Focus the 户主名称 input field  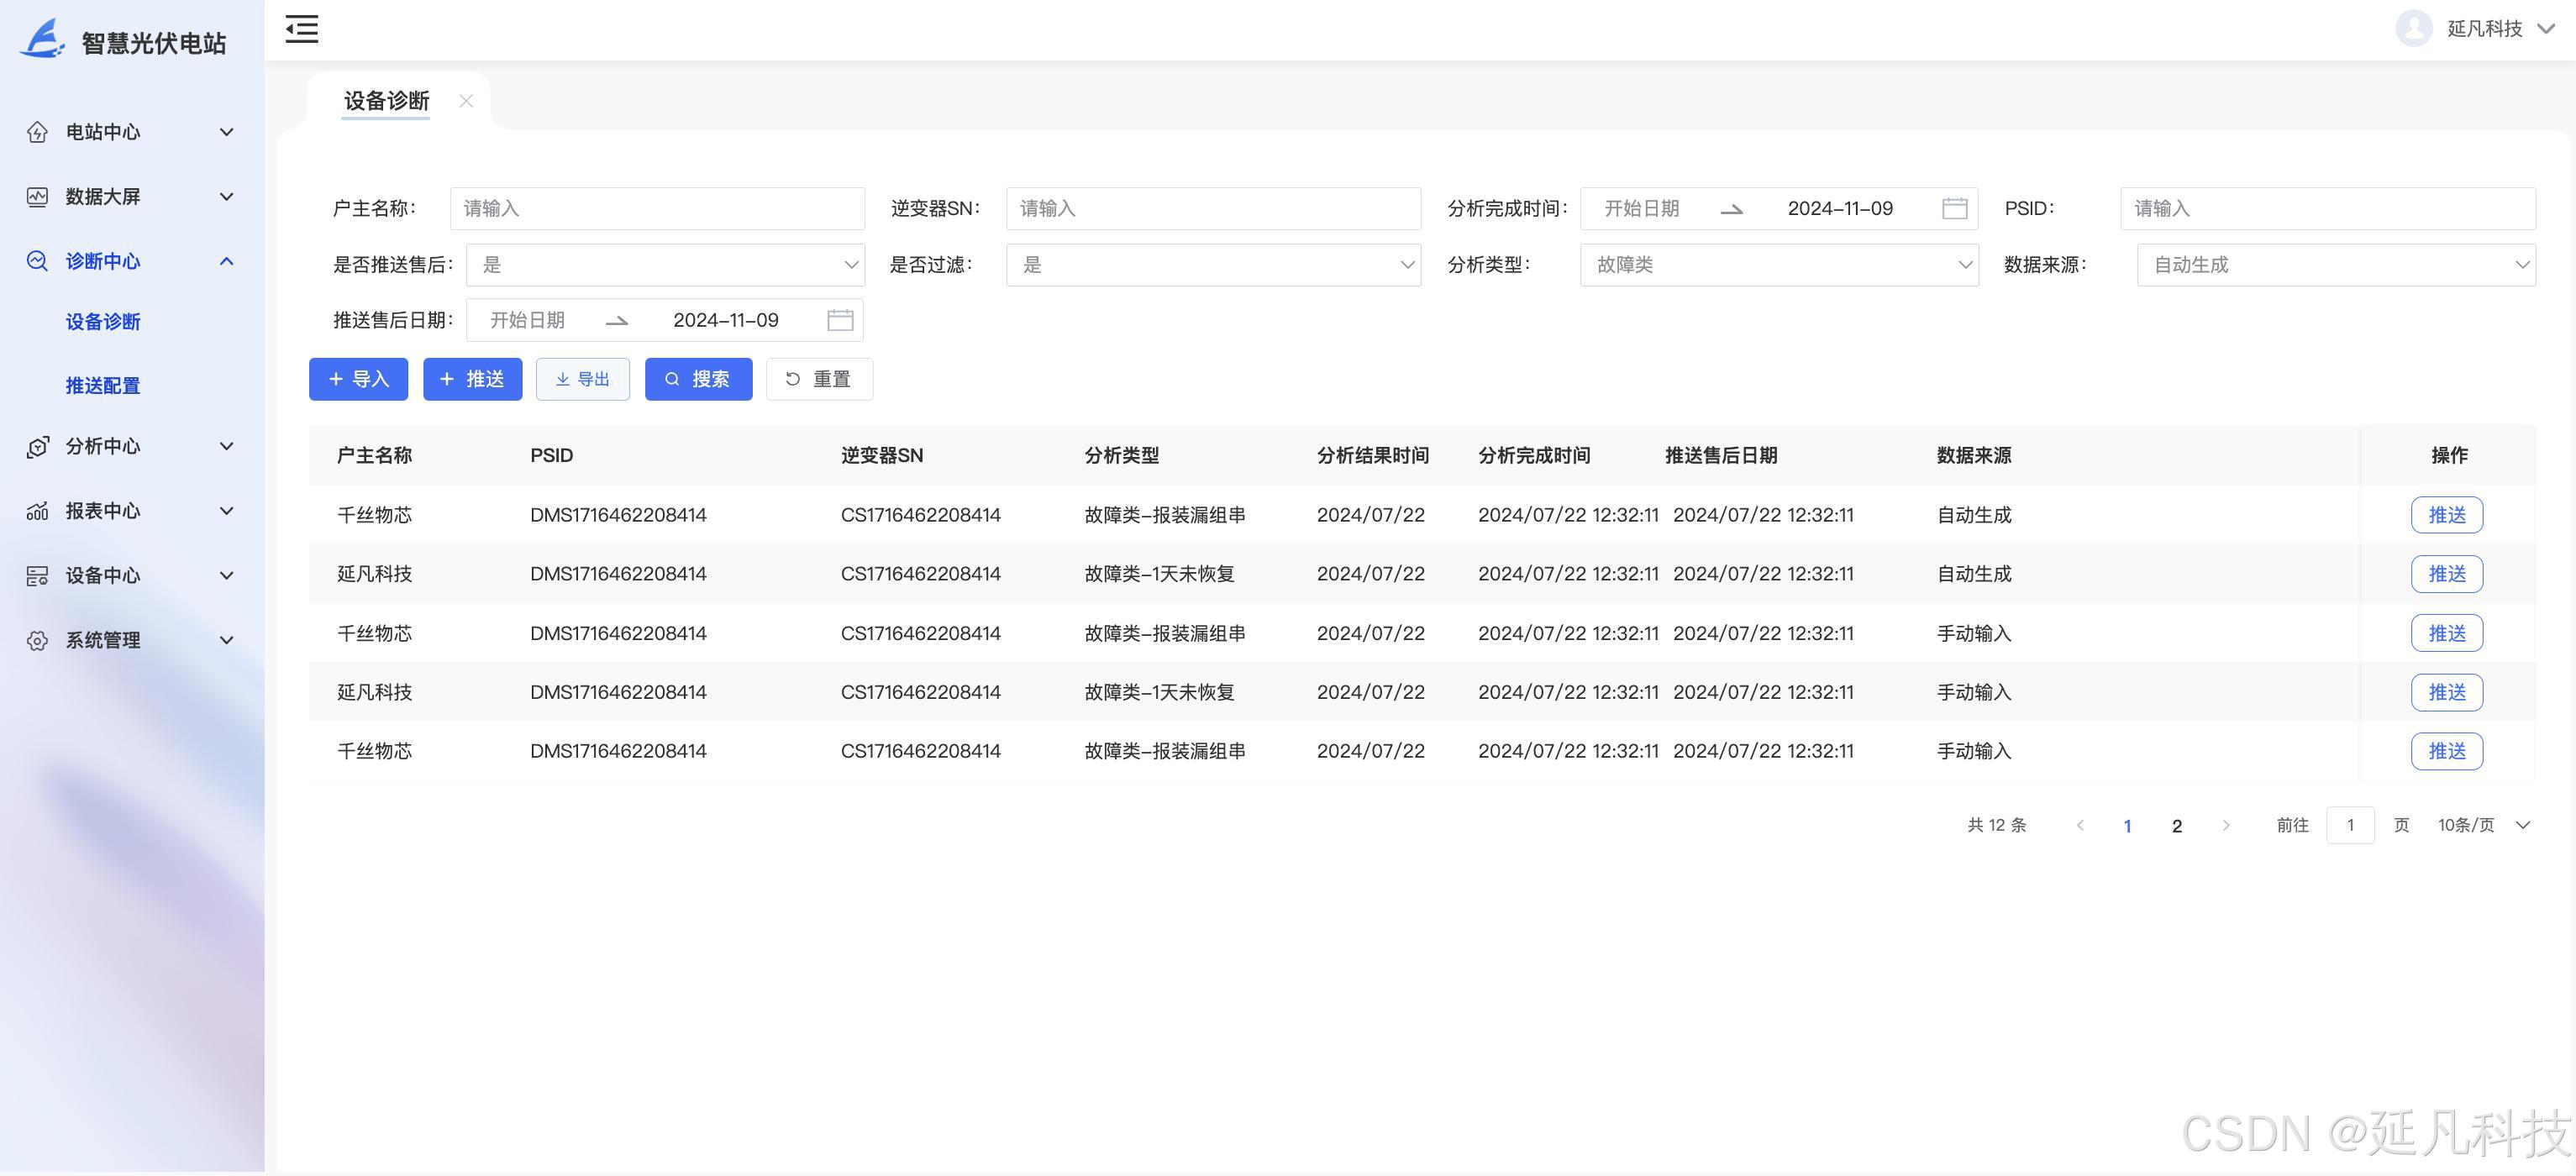click(x=657, y=208)
